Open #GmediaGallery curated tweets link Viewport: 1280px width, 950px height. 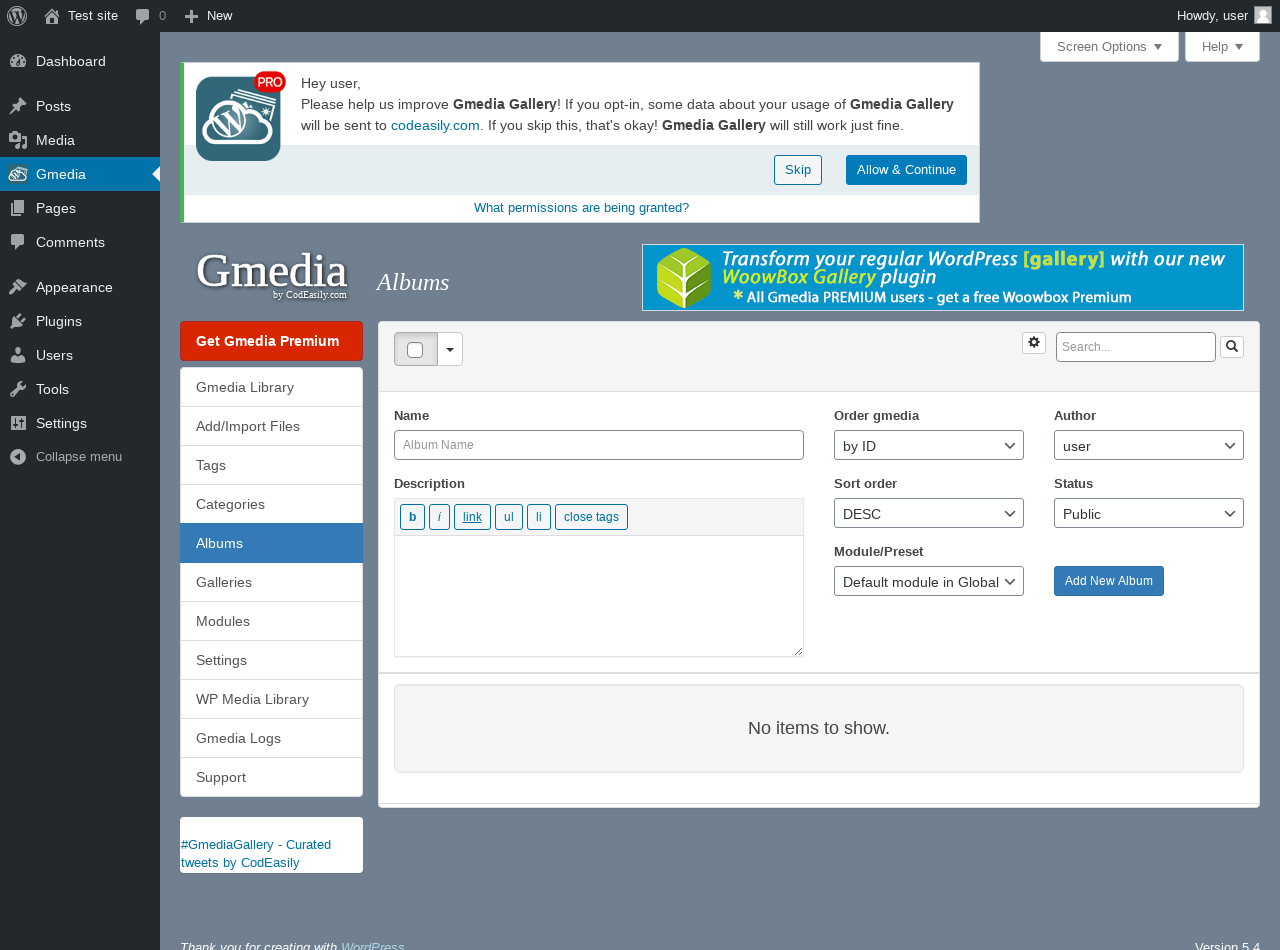pos(256,853)
